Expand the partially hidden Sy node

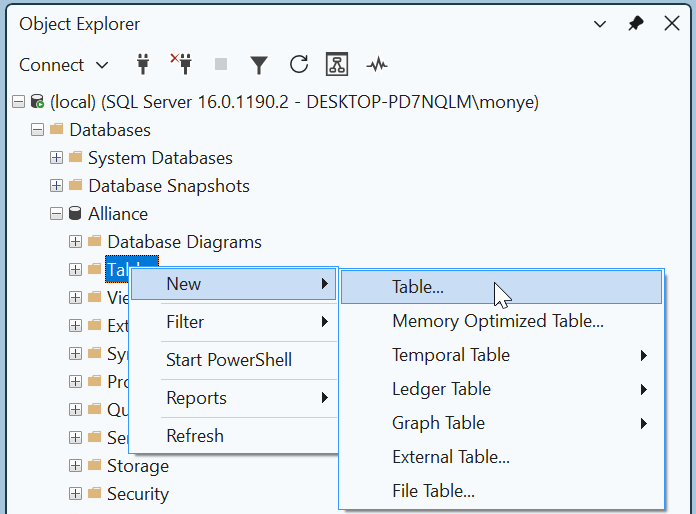pyautogui.click(x=75, y=353)
